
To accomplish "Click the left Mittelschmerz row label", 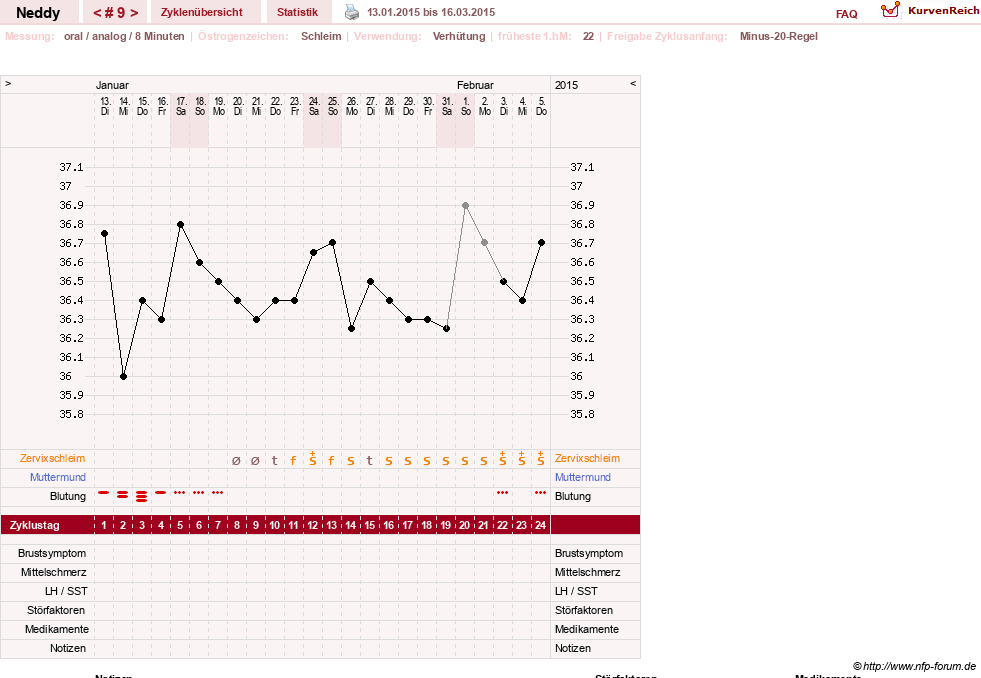I will 54,572.
